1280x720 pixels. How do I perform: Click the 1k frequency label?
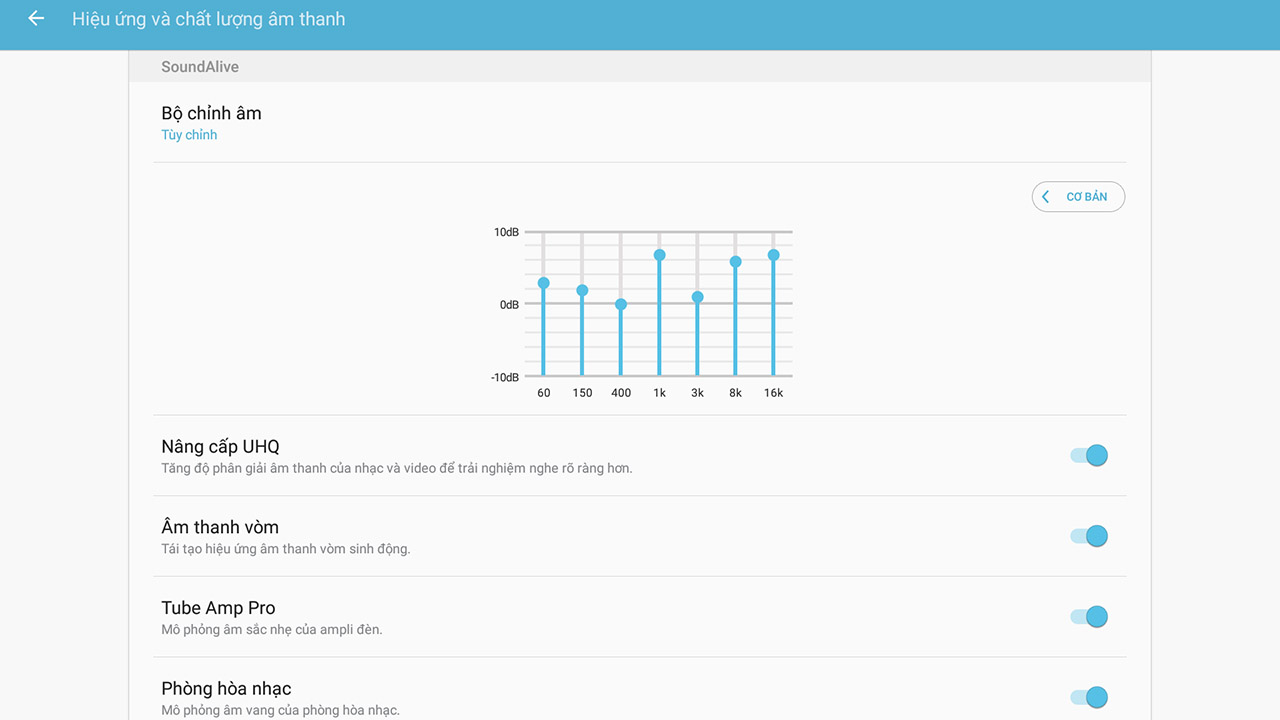[659, 393]
